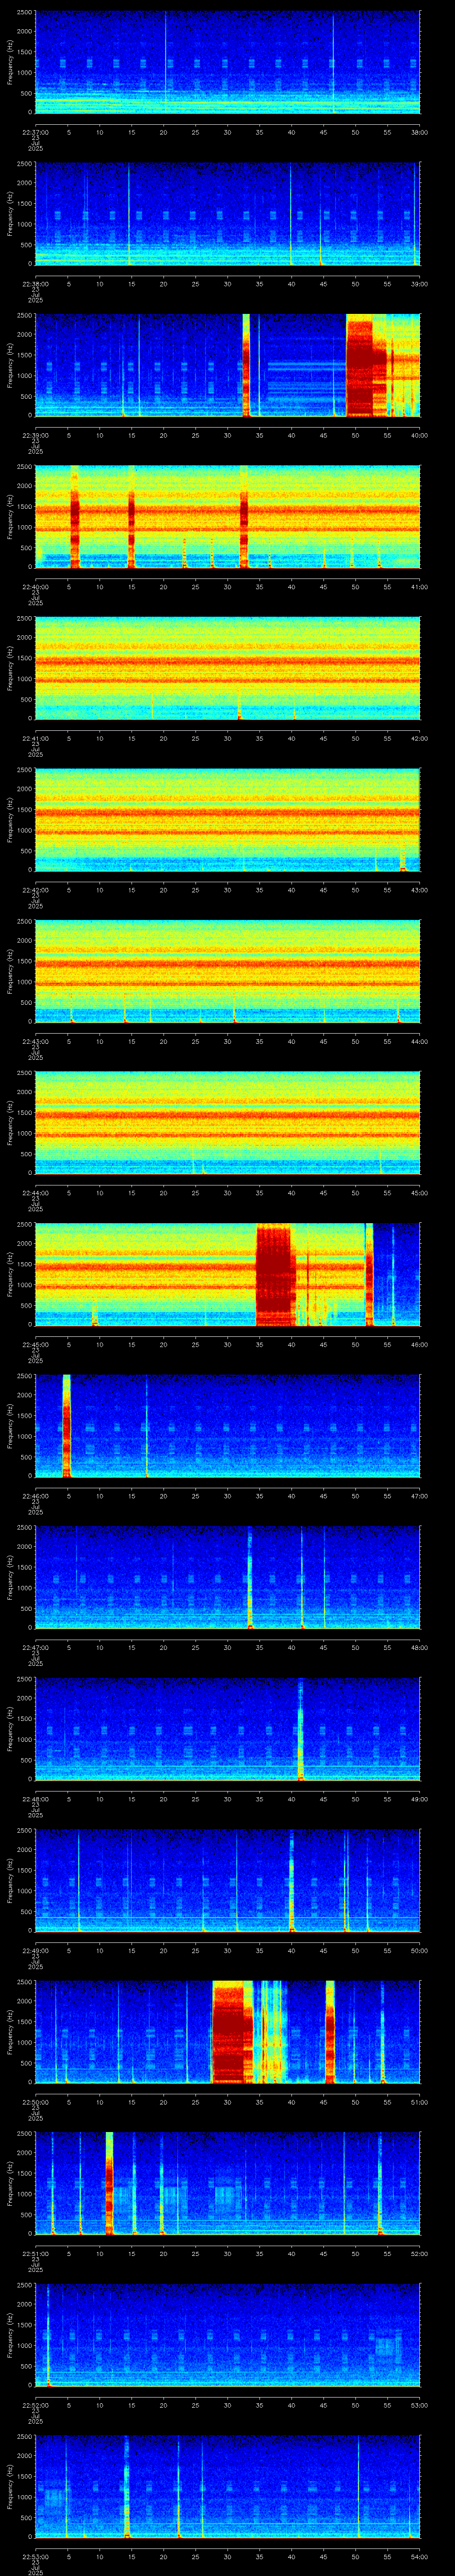
Task: Click the 22:48:00 start time label
Action: pos(35,1799)
